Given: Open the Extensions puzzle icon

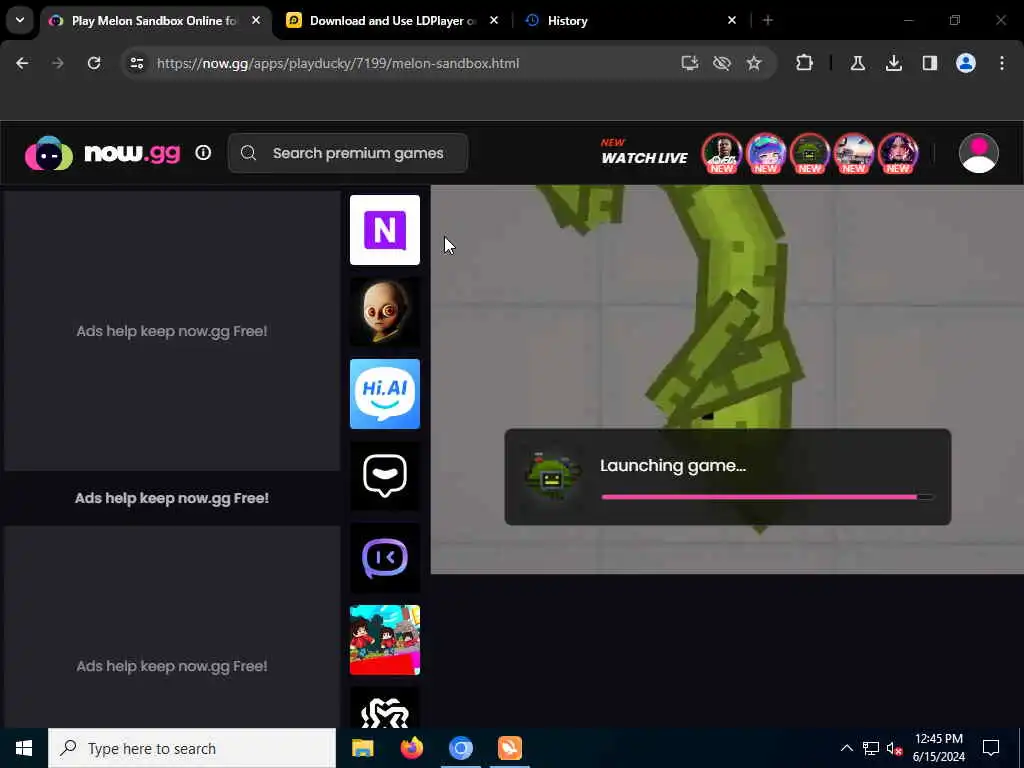Looking at the screenshot, I should [805, 63].
